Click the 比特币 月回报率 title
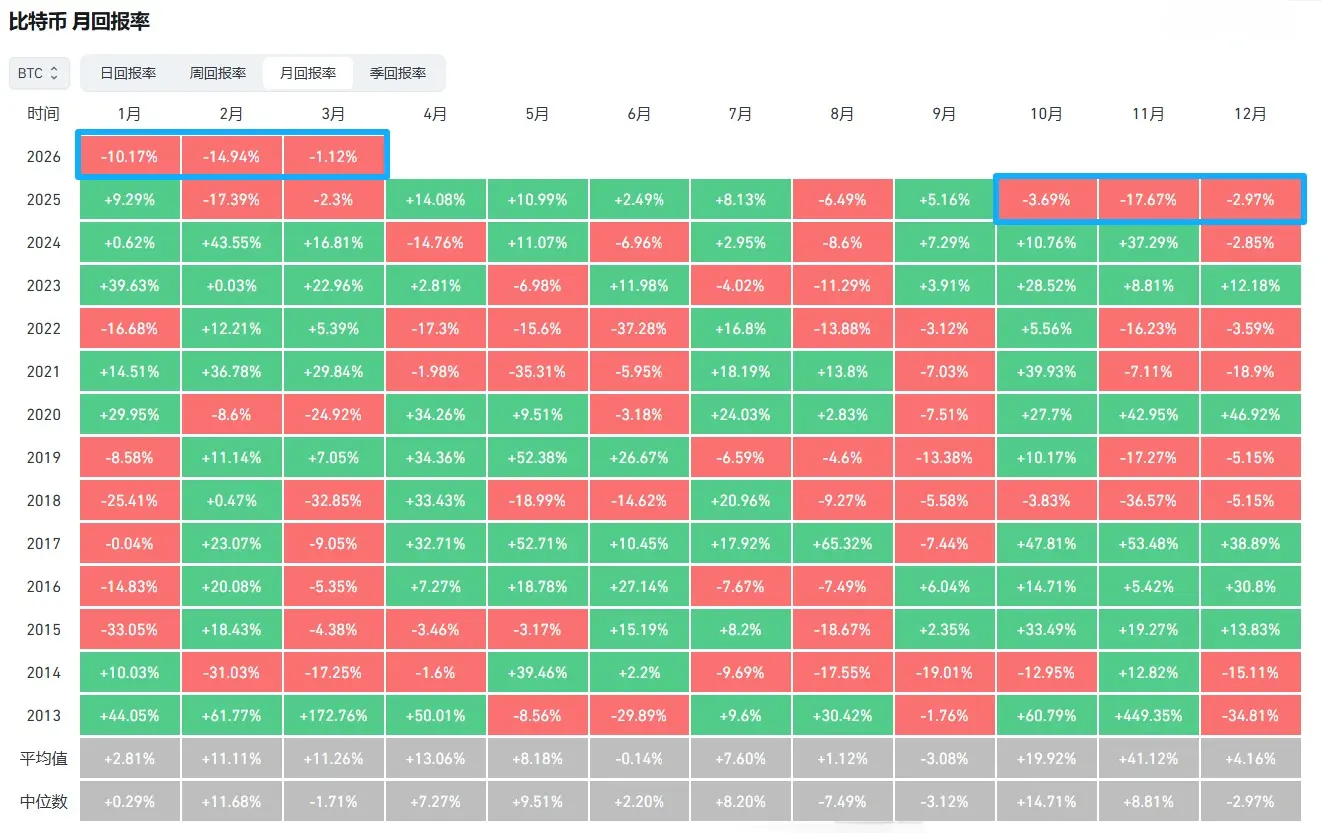This screenshot has height=834, width=1322. [79, 21]
